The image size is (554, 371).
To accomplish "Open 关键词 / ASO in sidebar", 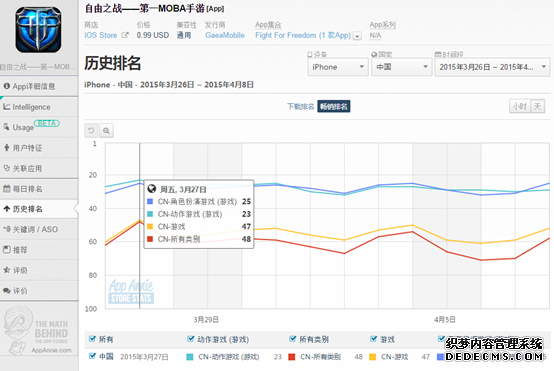I will 39,229.
